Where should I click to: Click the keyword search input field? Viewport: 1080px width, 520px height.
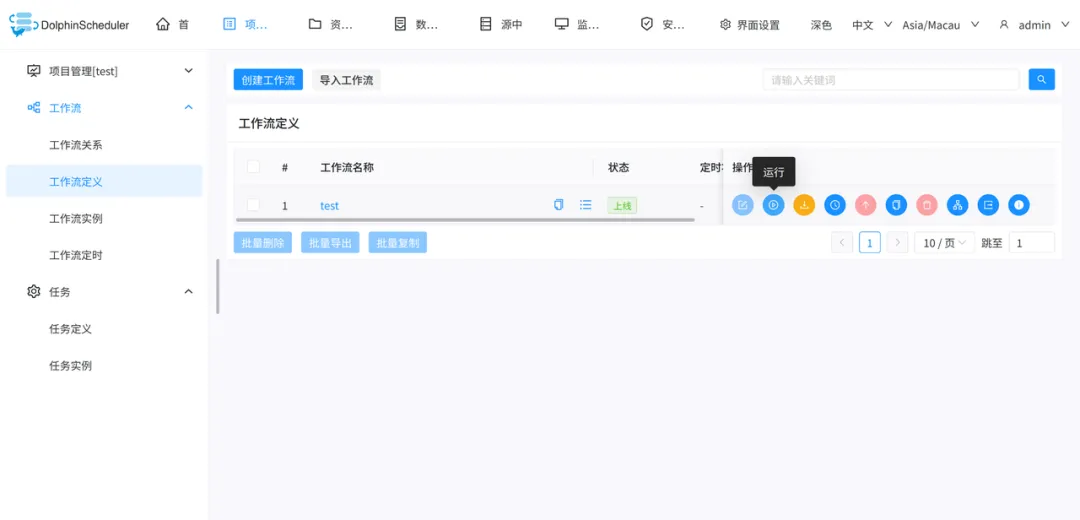891,80
